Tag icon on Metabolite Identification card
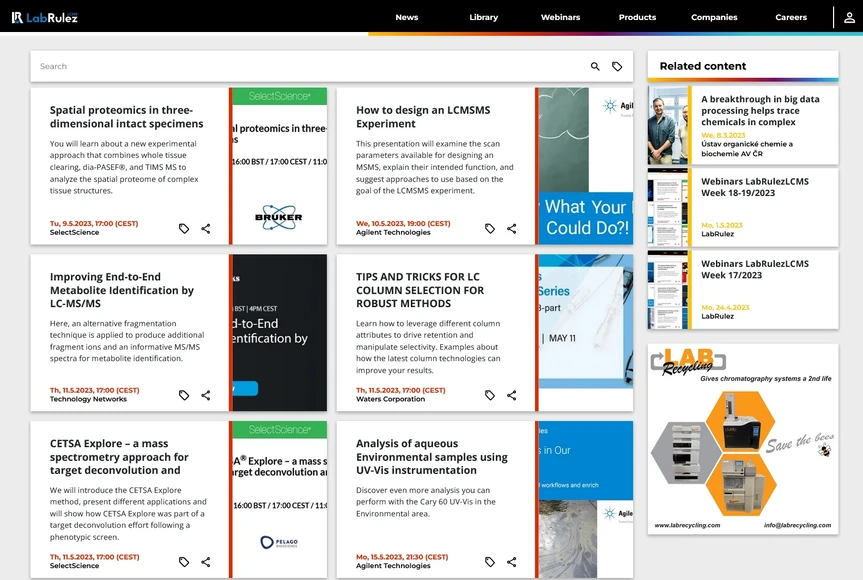 [184, 395]
